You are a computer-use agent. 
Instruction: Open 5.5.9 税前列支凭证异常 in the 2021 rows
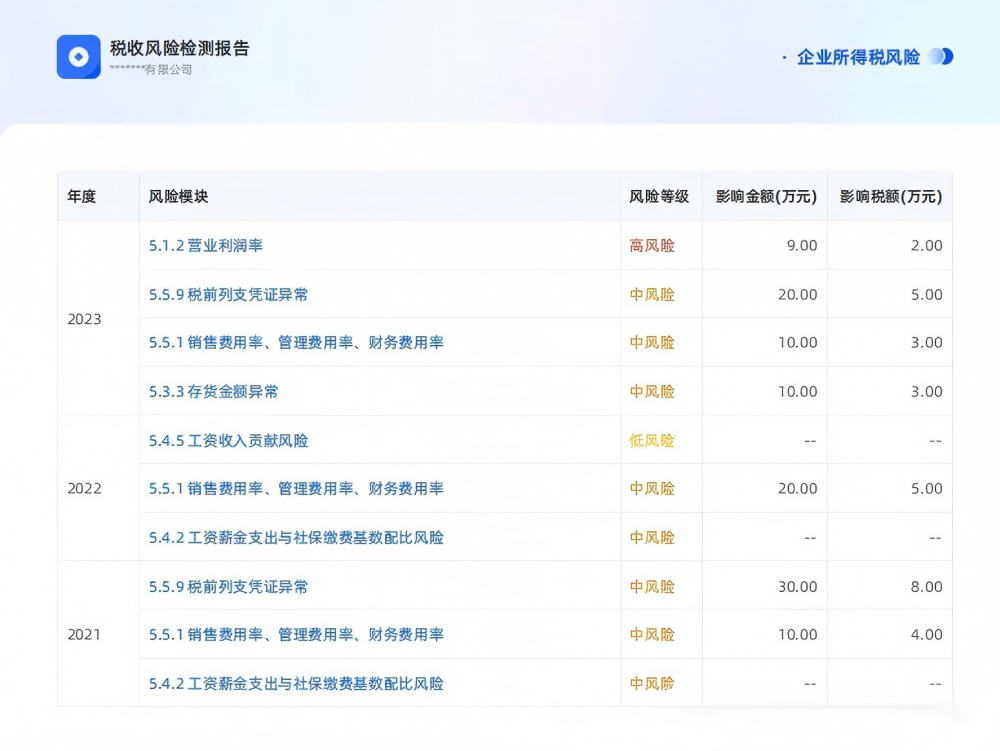pos(228,586)
